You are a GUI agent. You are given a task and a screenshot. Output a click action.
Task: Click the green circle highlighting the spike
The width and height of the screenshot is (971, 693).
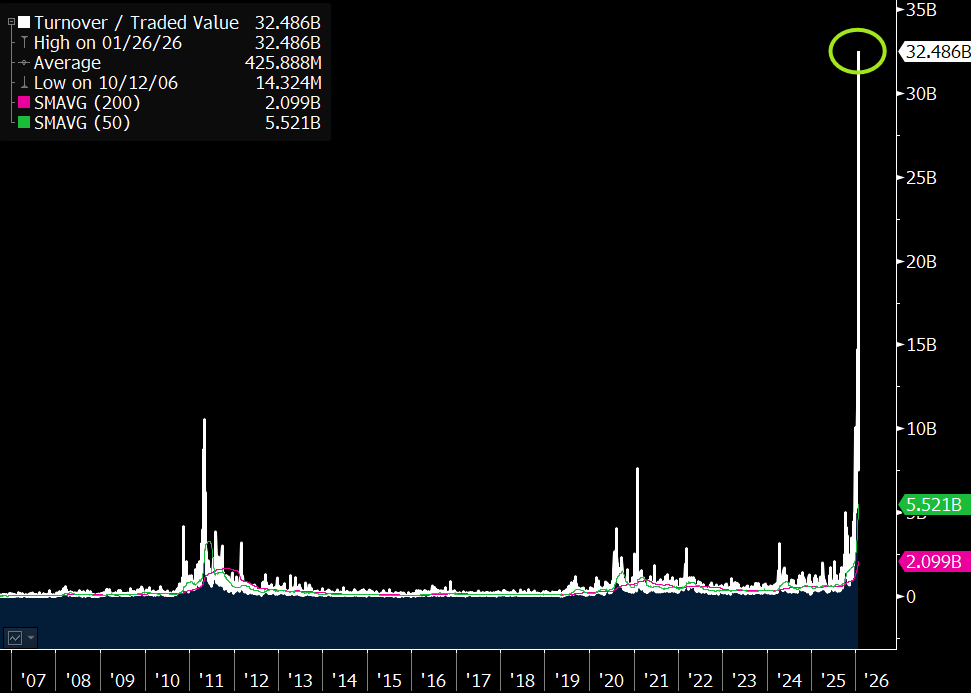[858, 52]
